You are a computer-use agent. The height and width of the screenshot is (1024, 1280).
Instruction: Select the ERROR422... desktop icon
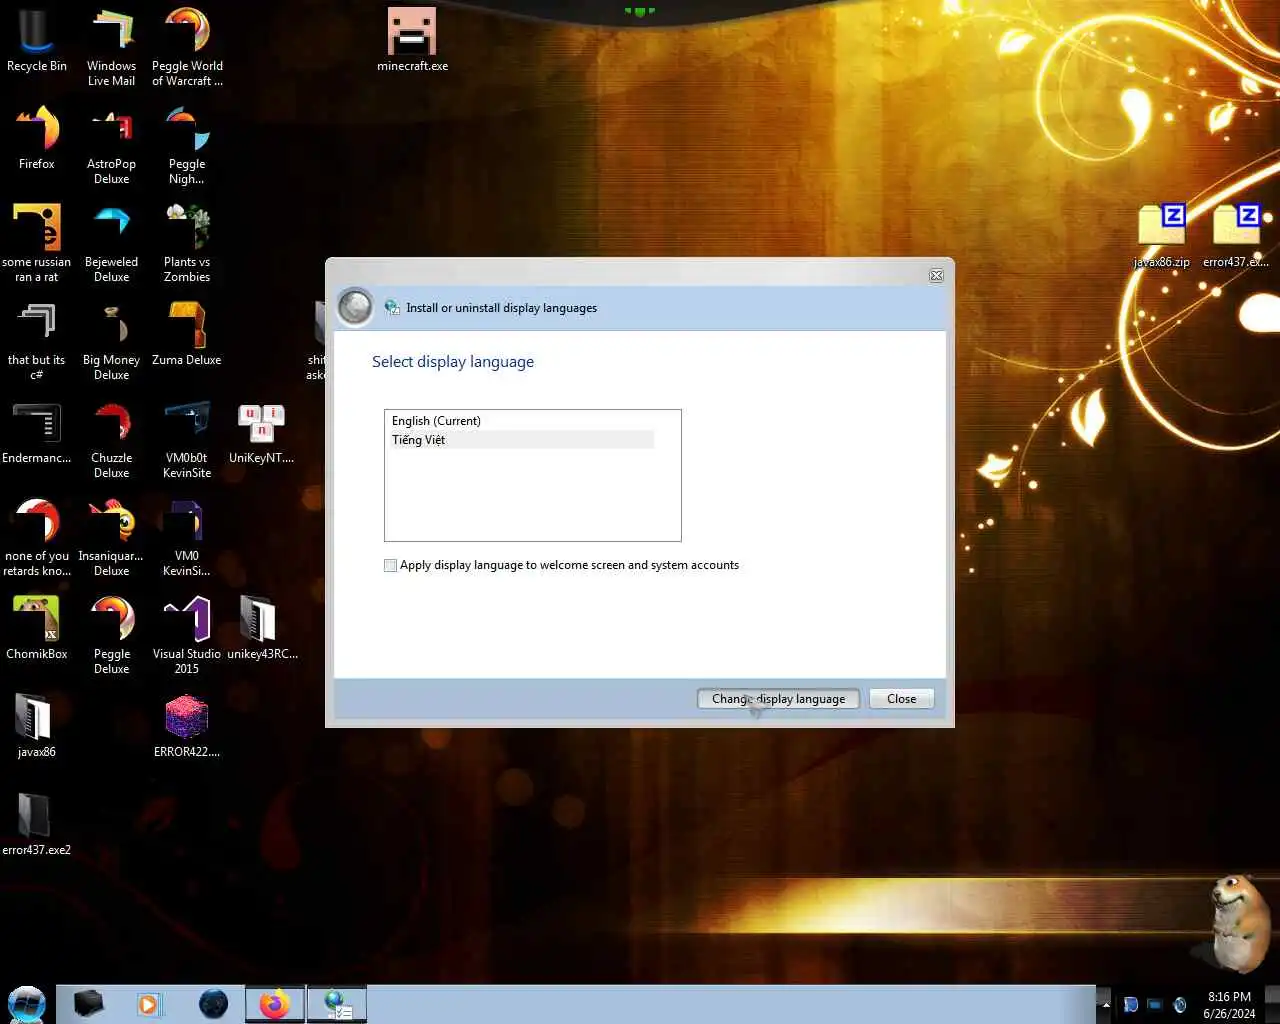(187, 727)
